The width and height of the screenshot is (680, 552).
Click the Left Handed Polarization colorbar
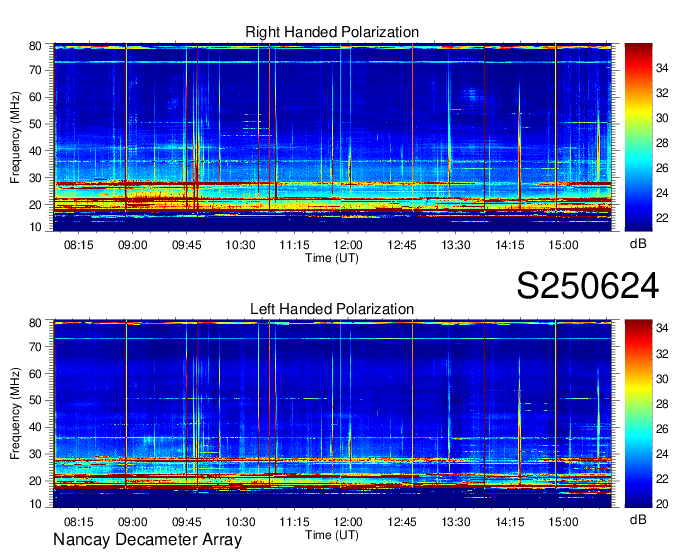(638, 414)
